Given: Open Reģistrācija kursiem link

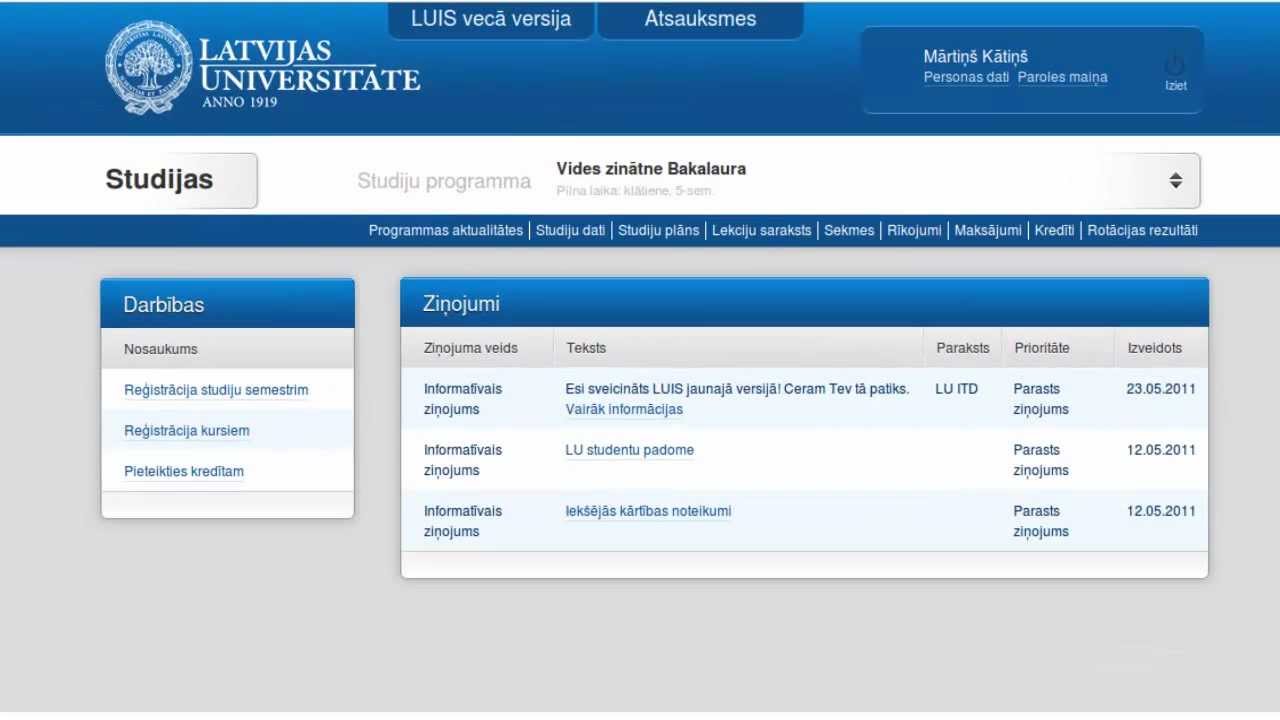Looking at the screenshot, I should 187,431.
